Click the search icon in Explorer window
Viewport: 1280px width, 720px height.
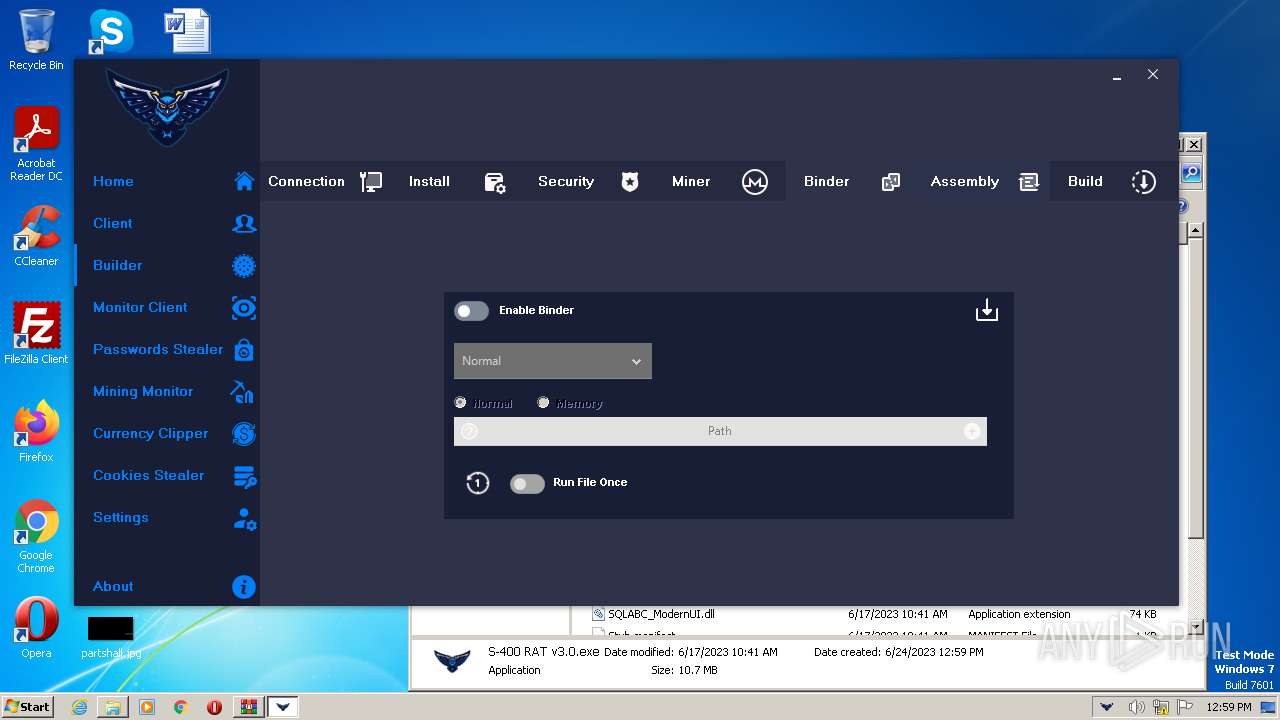coord(1190,173)
